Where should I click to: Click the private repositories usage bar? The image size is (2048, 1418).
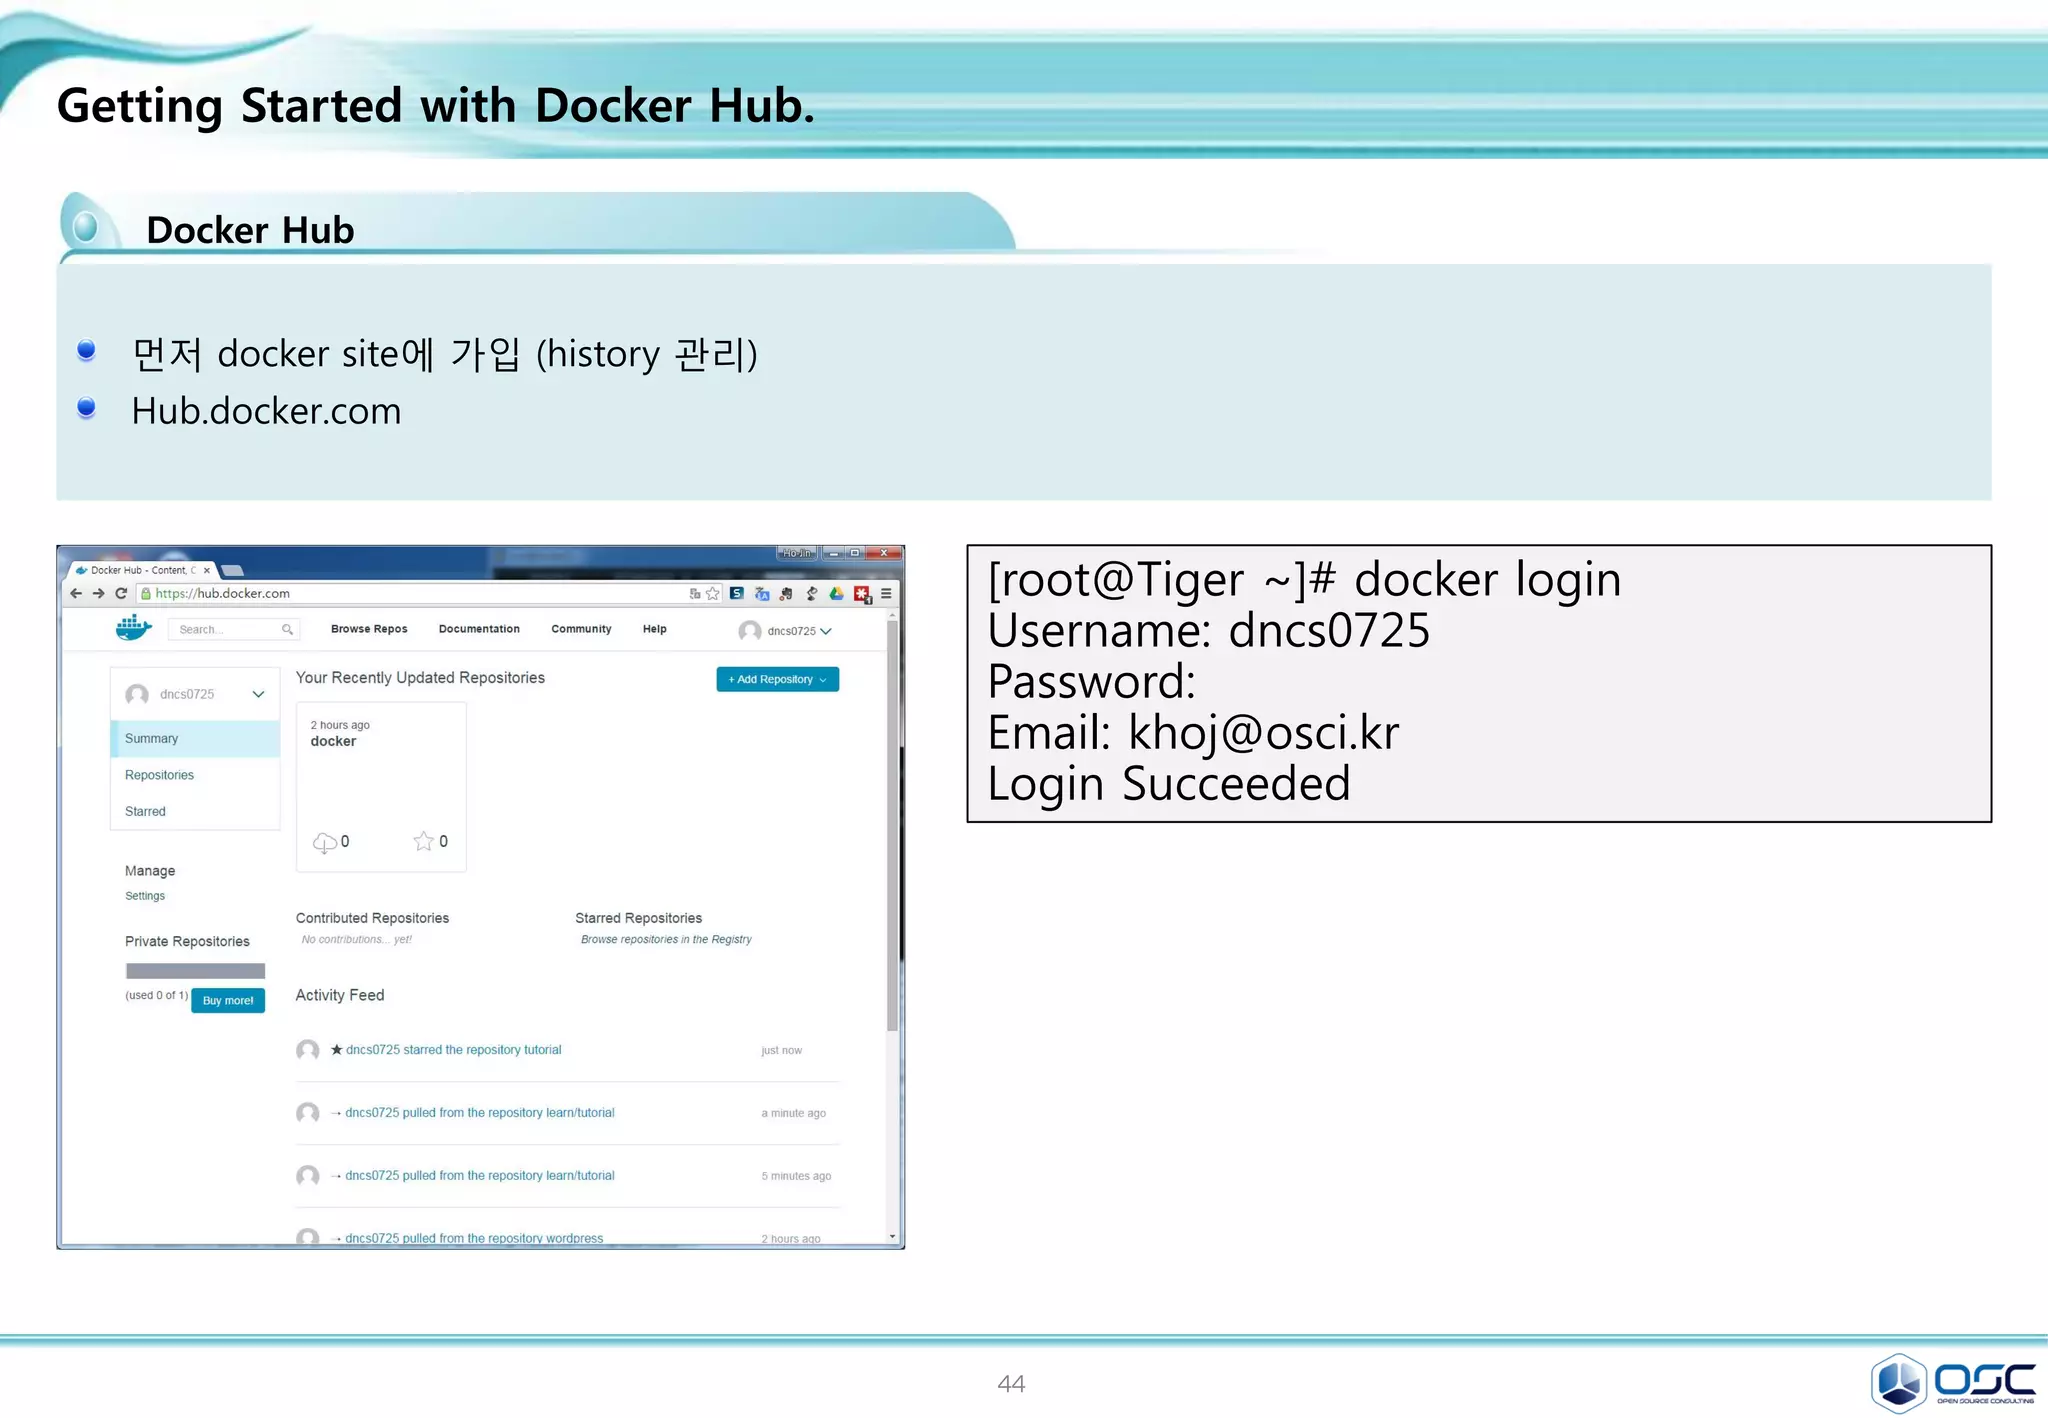[195, 971]
